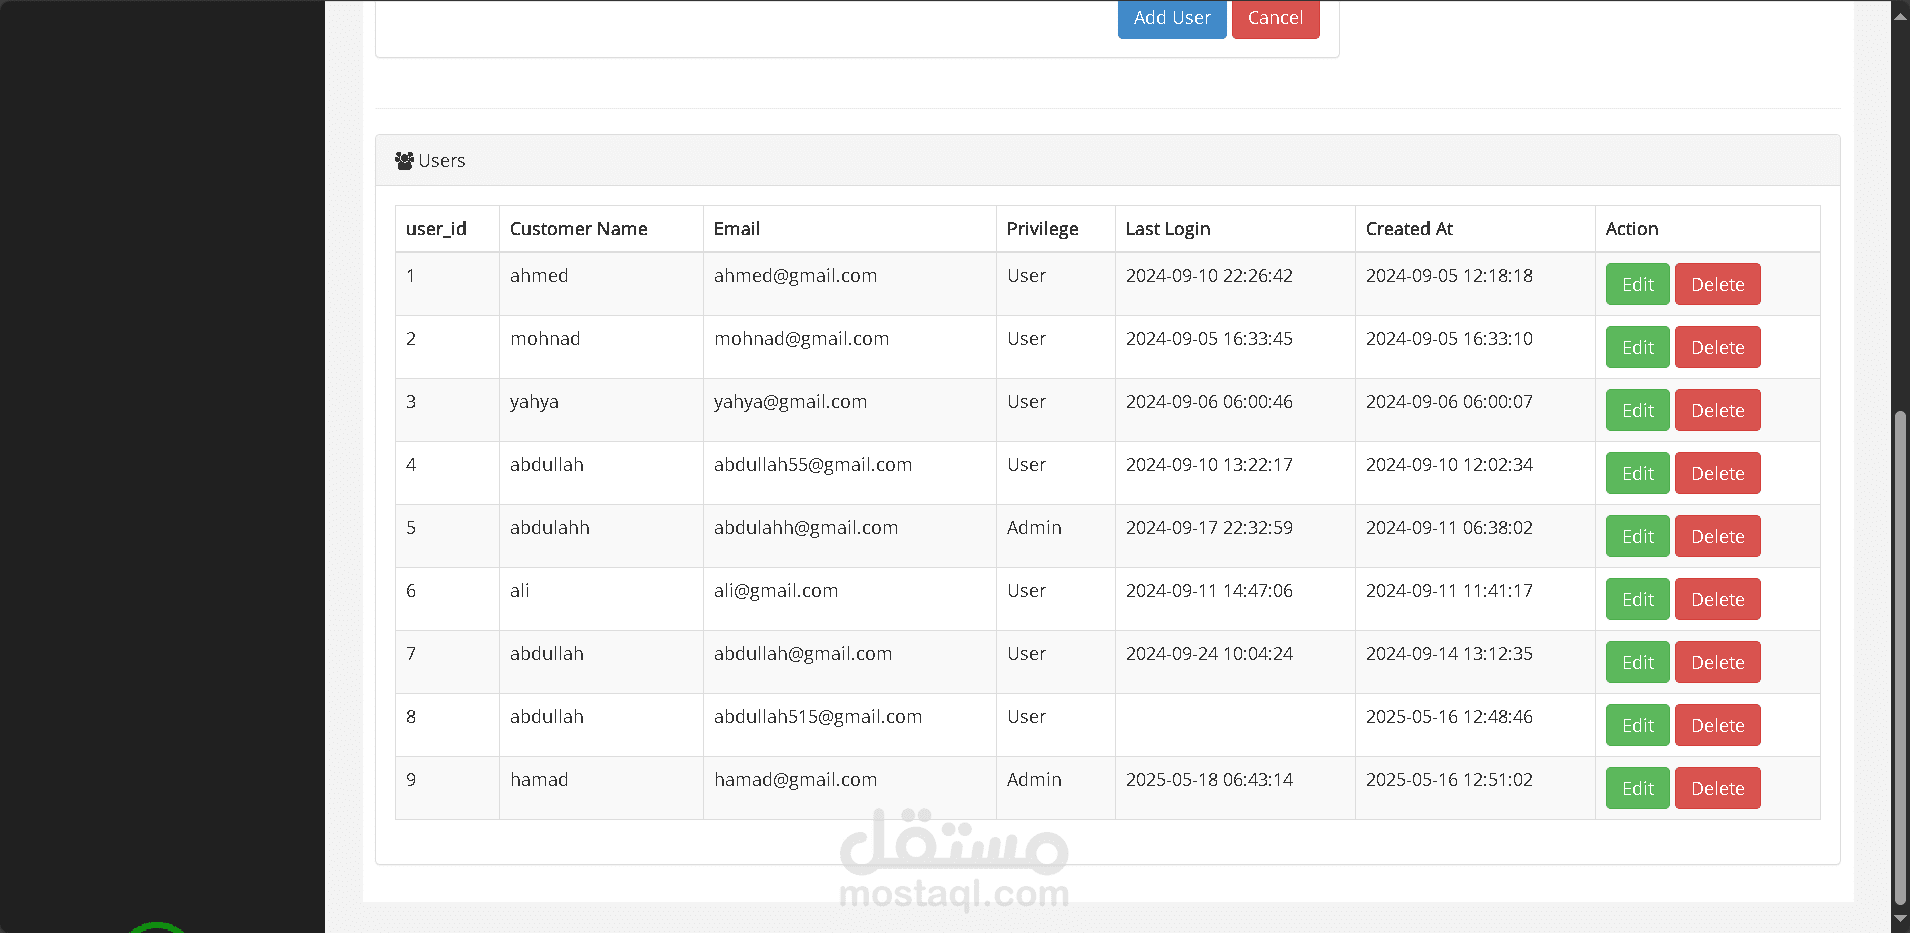Delete user abdullah@gmail.com

(x=1717, y=662)
